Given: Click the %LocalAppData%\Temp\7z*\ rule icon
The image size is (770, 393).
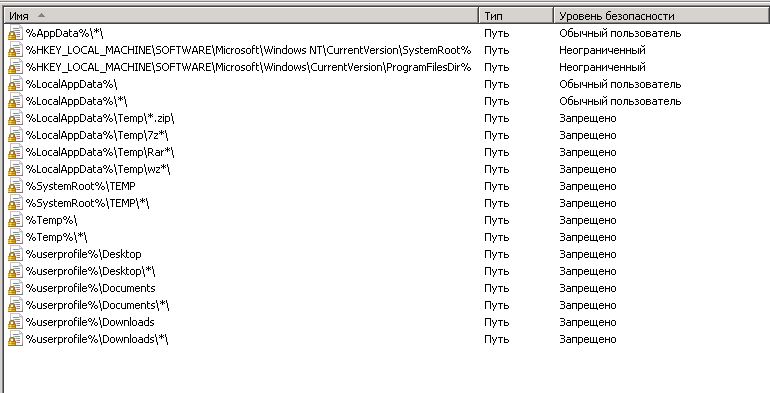Looking at the screenshot, I should pos(15,135).
